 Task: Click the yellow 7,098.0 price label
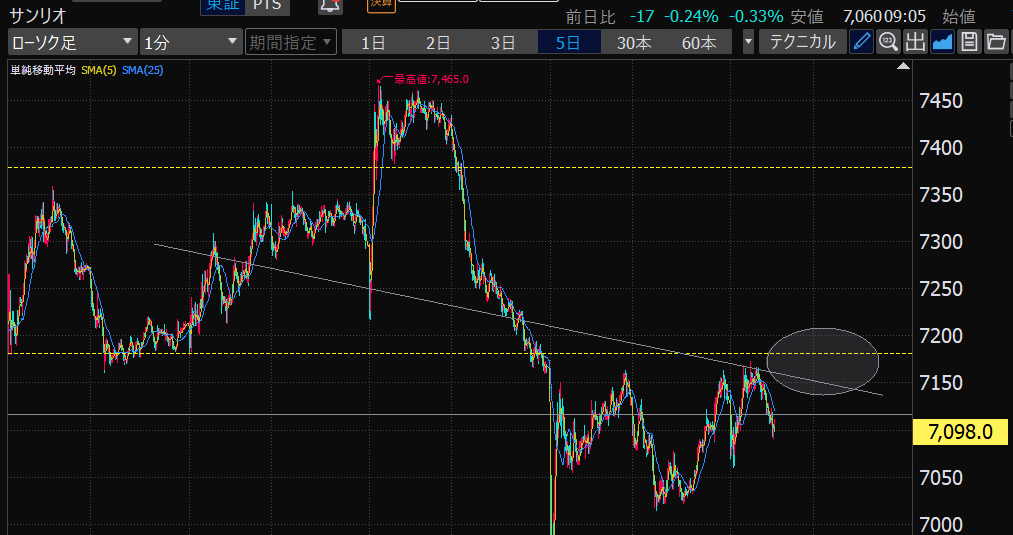point(960,432)
